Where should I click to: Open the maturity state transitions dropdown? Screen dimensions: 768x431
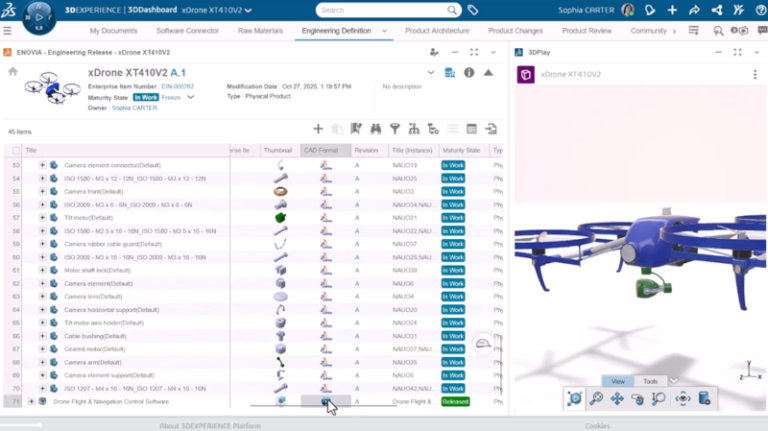(191, 97)
